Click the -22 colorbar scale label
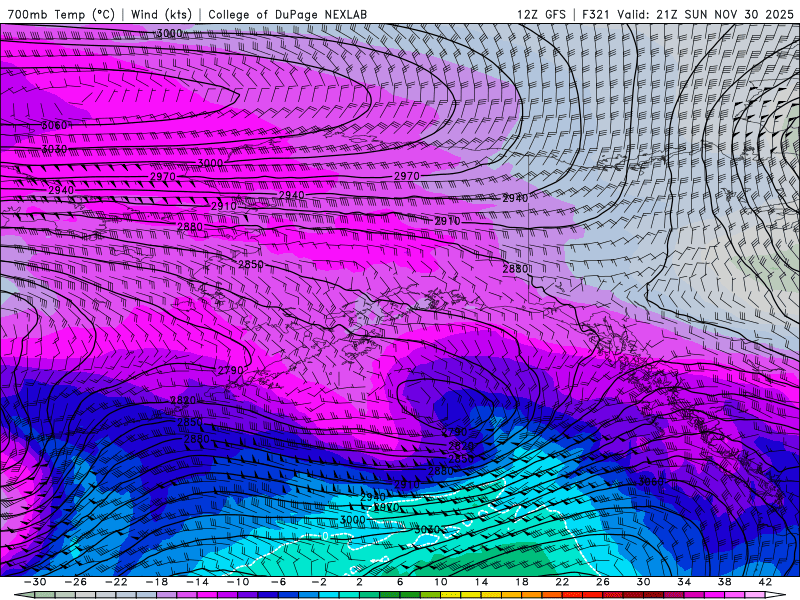This screenshot has width=800, height=600. pyautogui.click(x=116, y=582)
